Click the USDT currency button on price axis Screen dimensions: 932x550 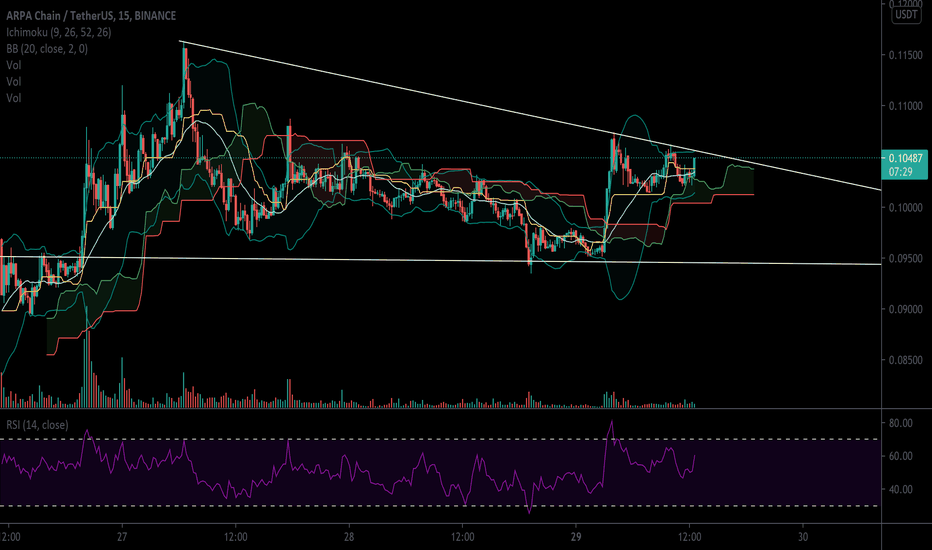click(906, 14)
